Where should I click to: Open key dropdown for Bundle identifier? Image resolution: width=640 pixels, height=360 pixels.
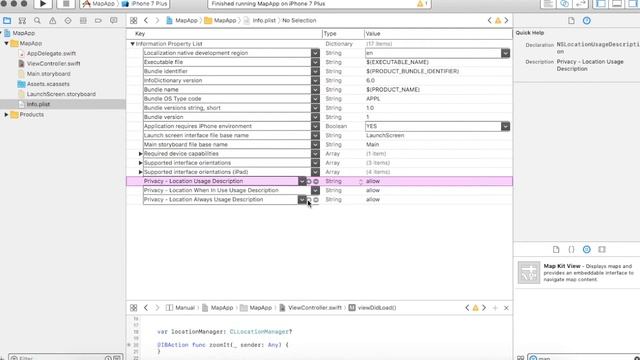[x=315, y=71]
